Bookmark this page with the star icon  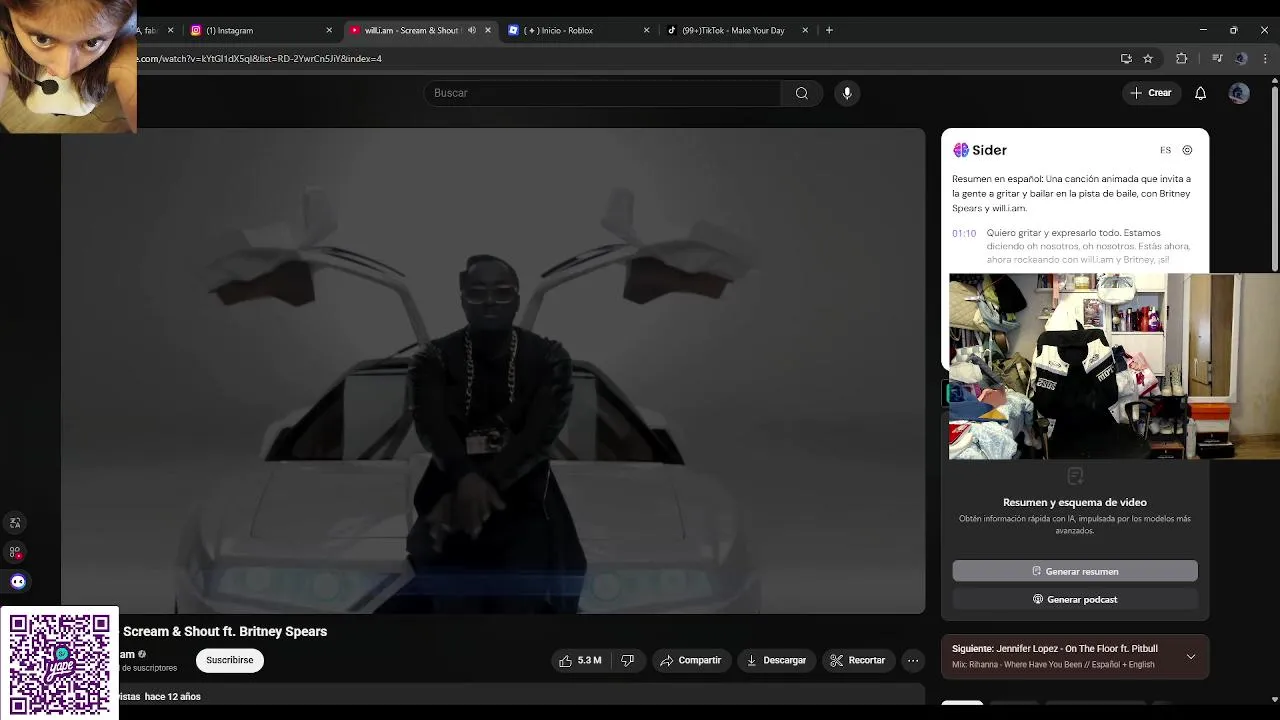pos(1148,59)
